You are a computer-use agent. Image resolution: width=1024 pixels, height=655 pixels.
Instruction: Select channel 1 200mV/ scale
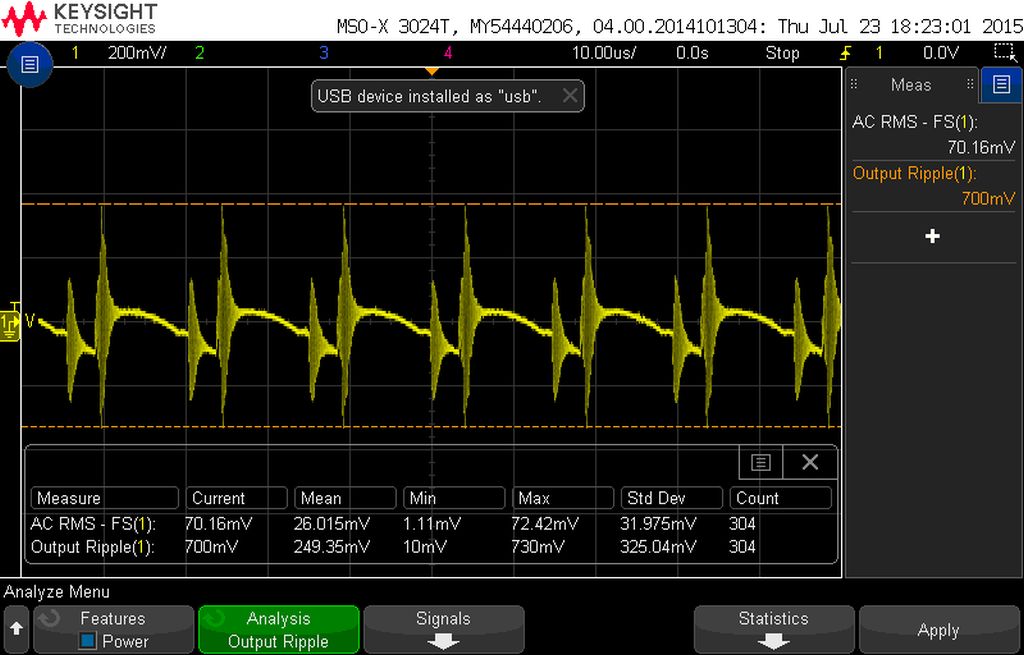click(137, 53)
